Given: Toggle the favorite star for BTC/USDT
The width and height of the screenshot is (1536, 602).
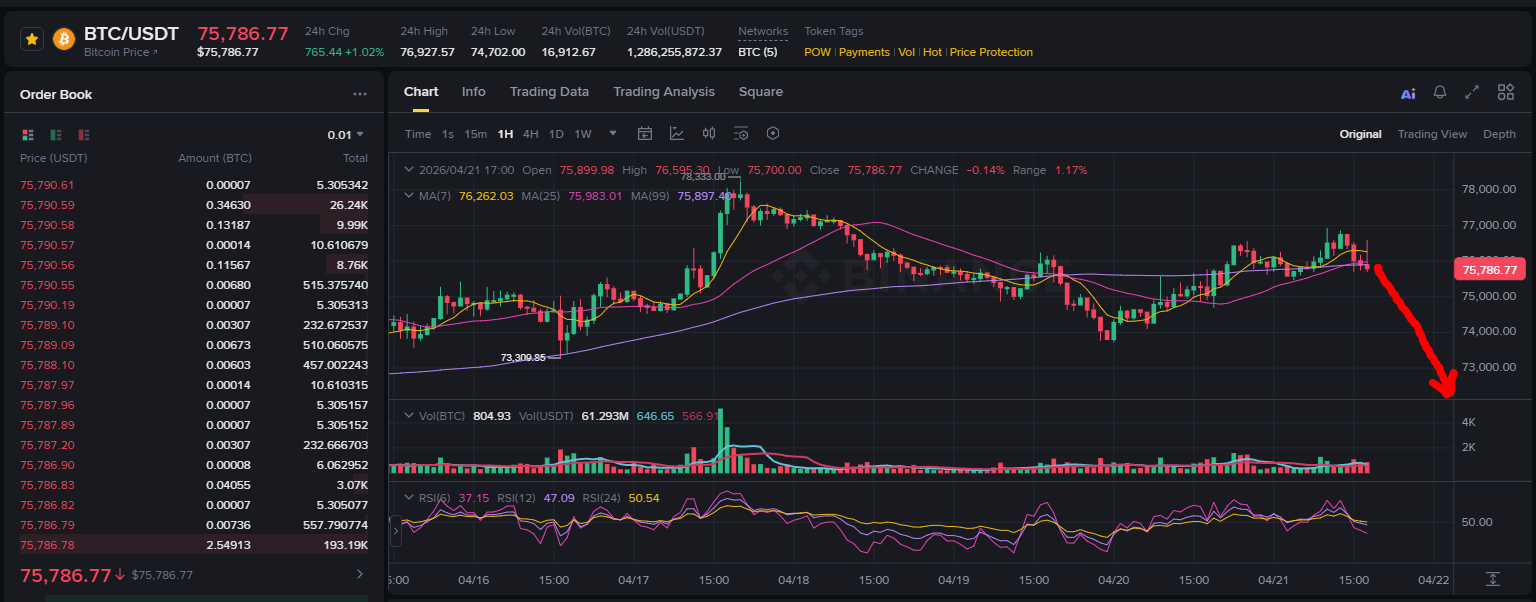Looking at the screenshot, I should click(32, 39).
